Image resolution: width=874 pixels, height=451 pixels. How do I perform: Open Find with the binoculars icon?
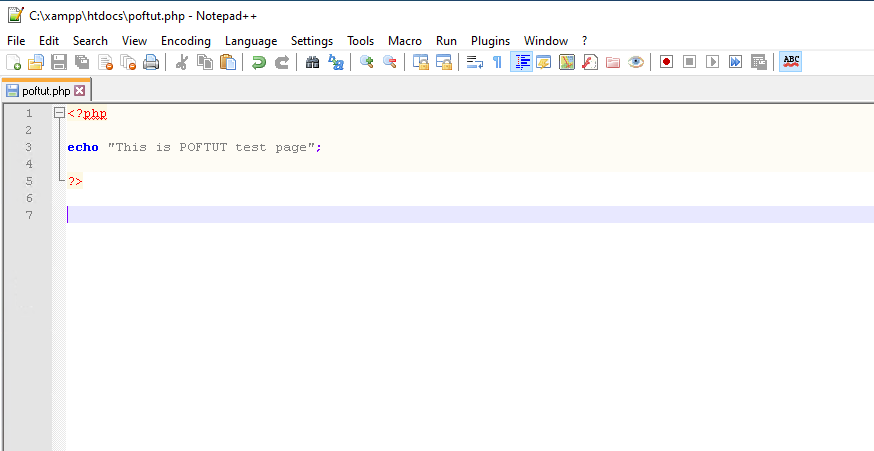point(313,62)
